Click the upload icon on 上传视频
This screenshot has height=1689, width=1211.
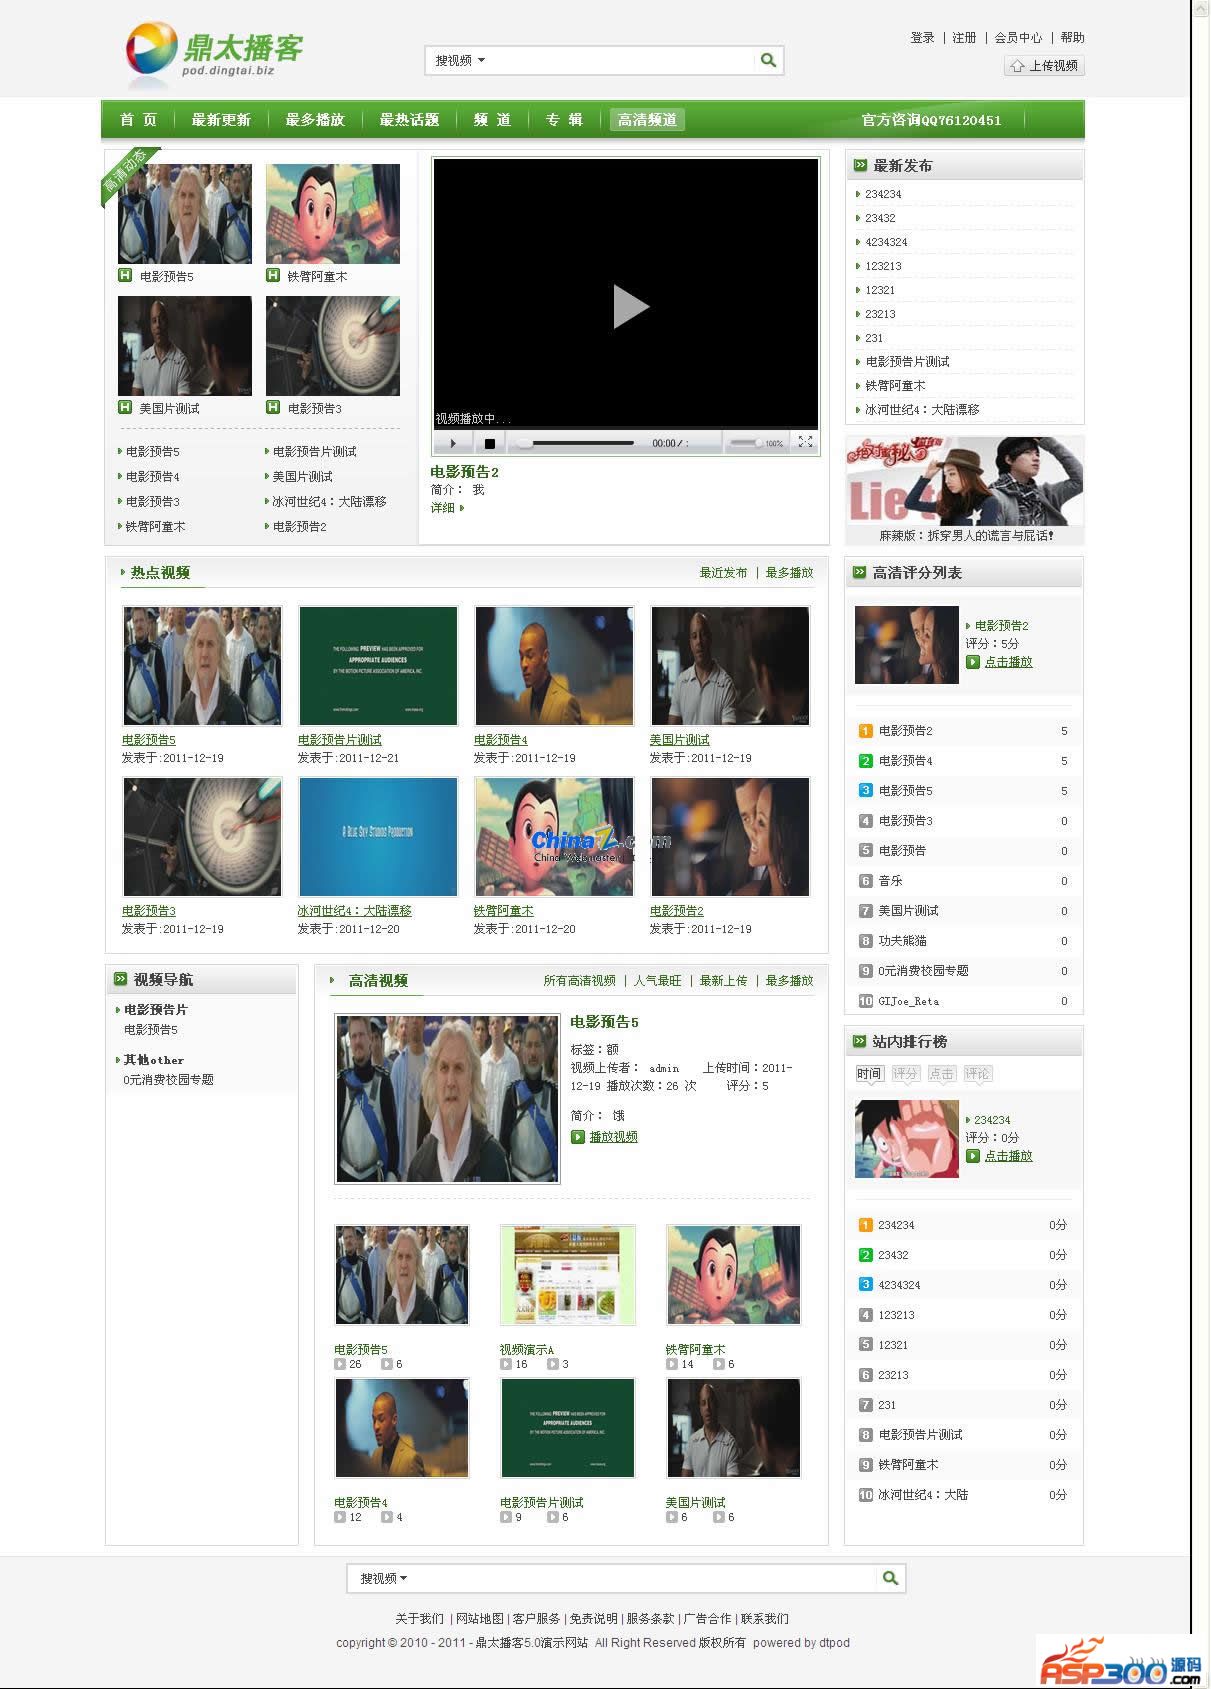[x=1017, y=66]
